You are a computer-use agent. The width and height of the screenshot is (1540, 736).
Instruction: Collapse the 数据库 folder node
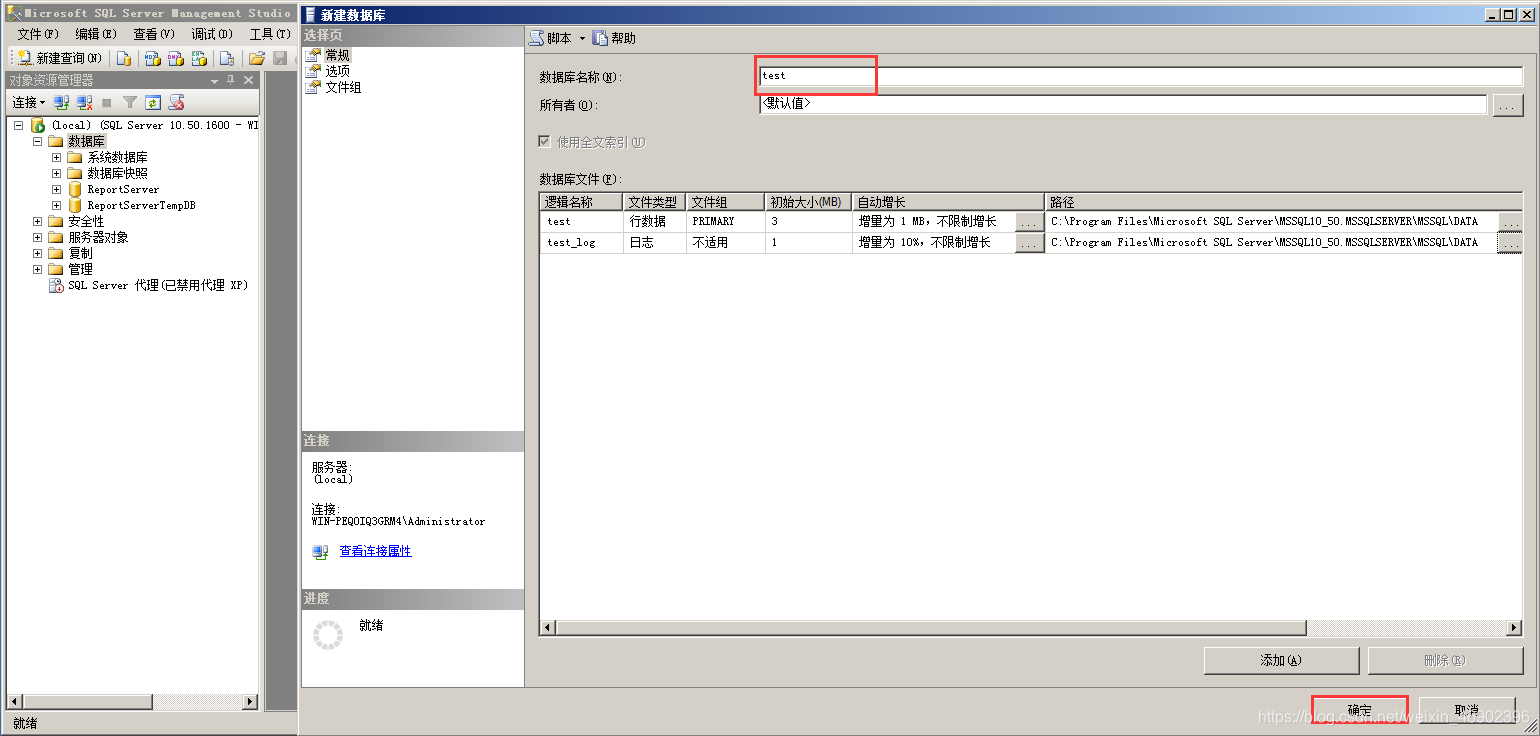coord(37,141)
